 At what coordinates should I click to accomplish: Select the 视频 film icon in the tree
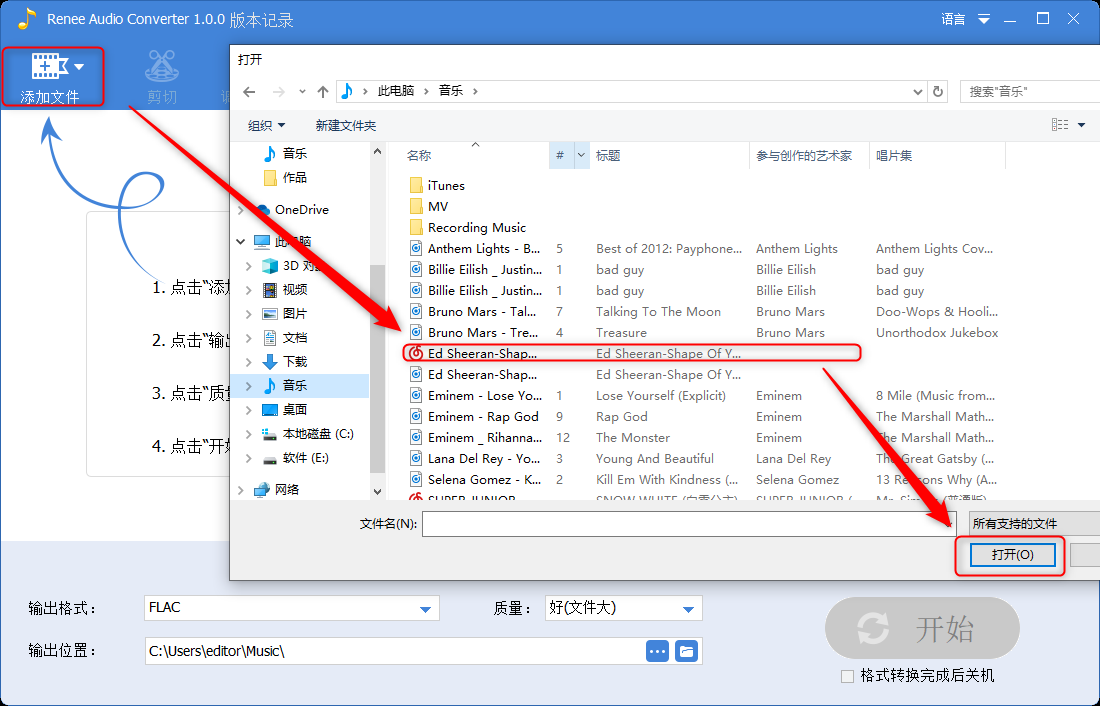269,290
